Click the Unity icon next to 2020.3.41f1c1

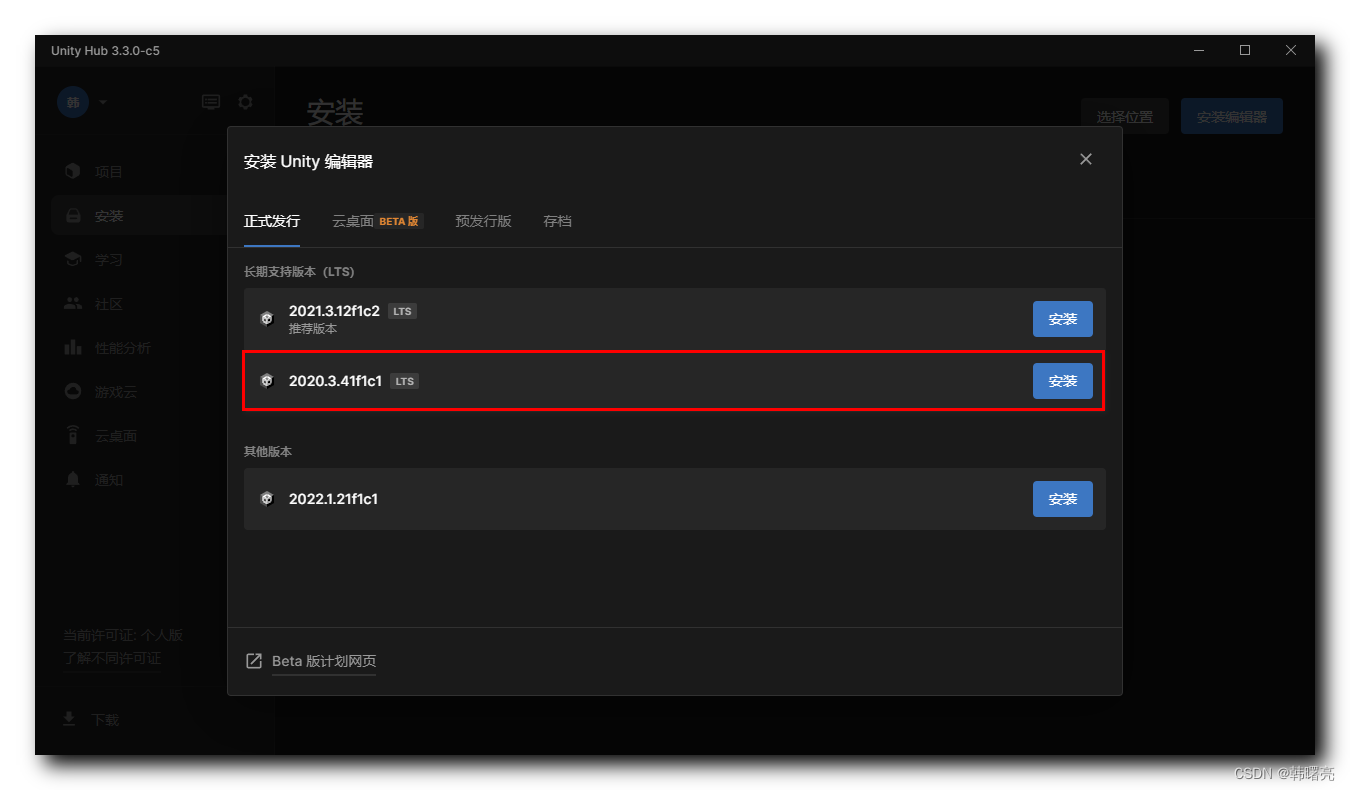(x=267, y=381)
